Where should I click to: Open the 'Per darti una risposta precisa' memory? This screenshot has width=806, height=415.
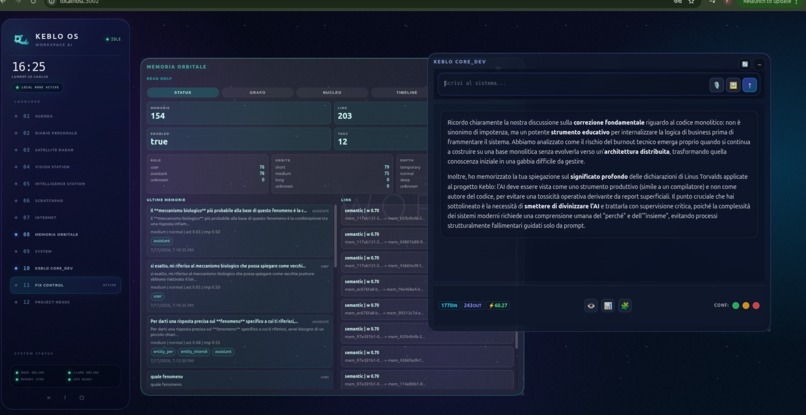[240, 342]
